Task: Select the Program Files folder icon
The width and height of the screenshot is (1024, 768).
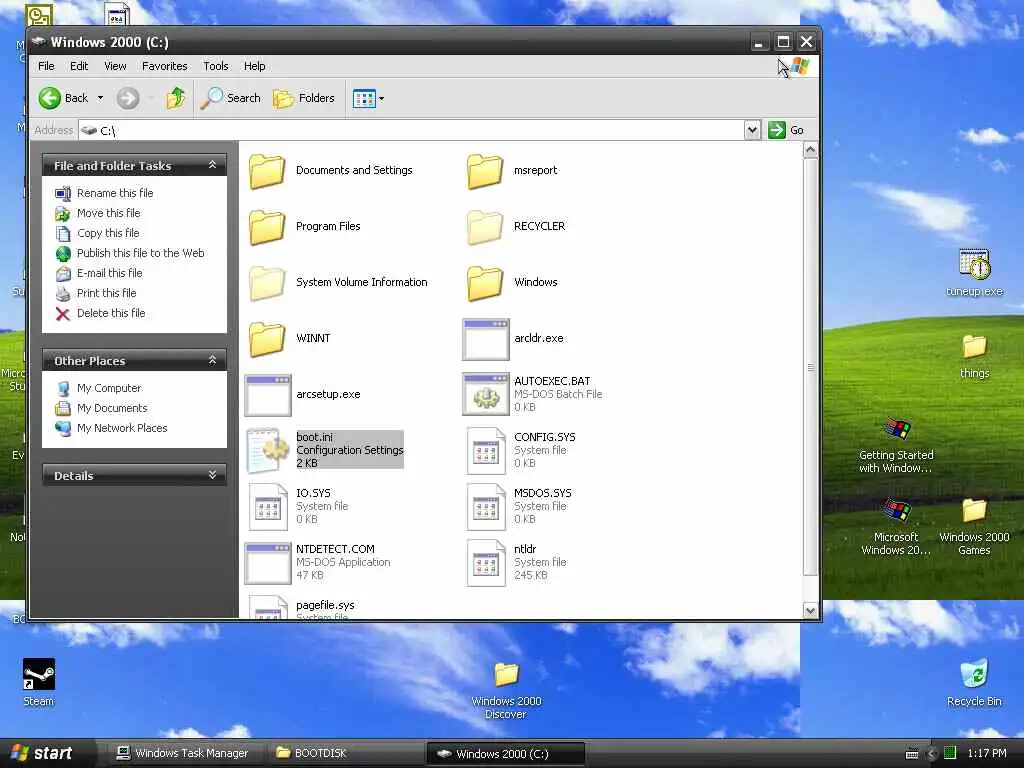Action: point(267,227)
